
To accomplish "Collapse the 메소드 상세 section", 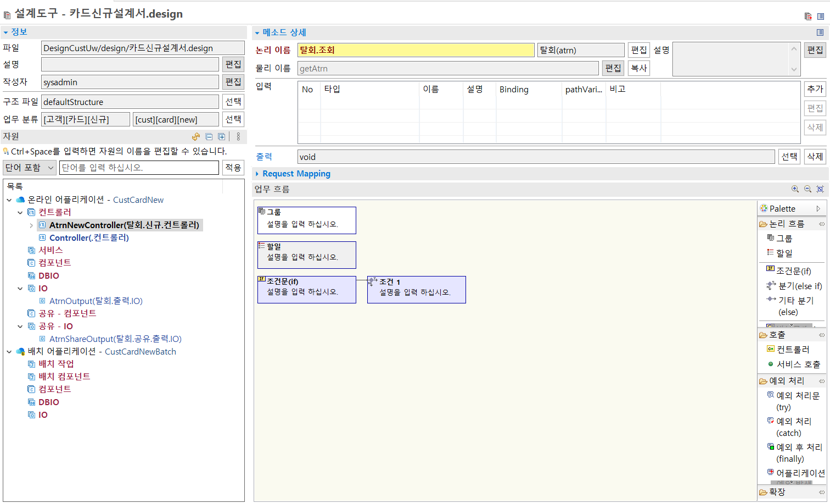I will click(257, 33).
